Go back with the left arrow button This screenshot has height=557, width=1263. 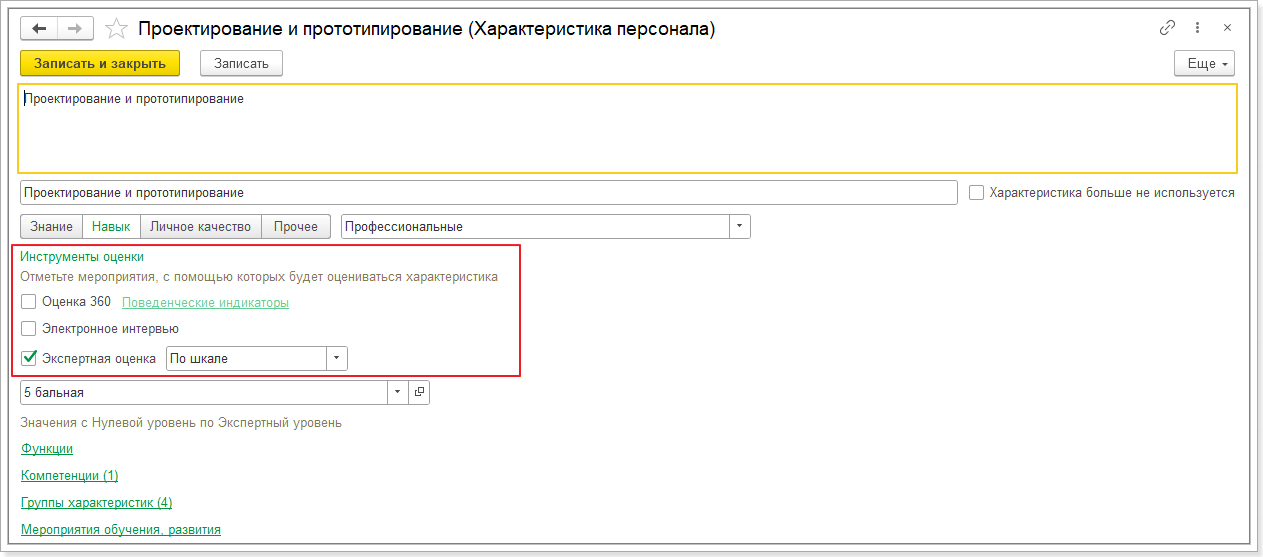point(40,29)
